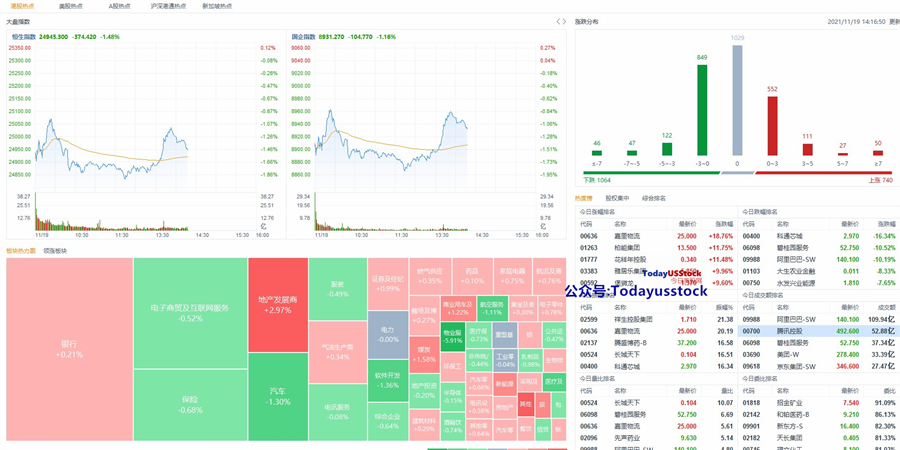This screenshot has height=450, width=900.
Task: Select the 建筑材料 +0.20% tile
Action: tap(424, 424)
